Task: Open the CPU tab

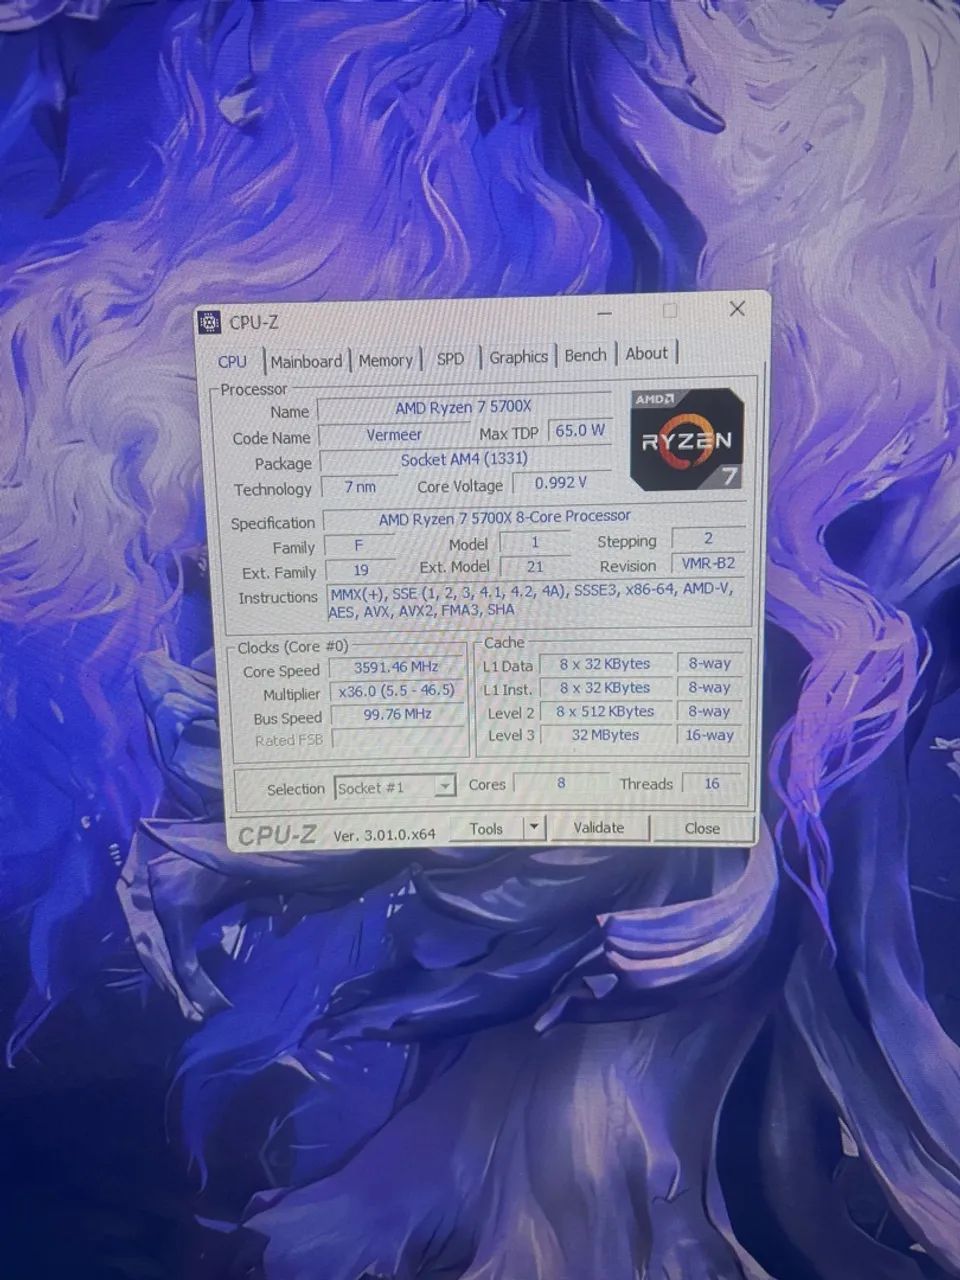Action: pos(232,361)
